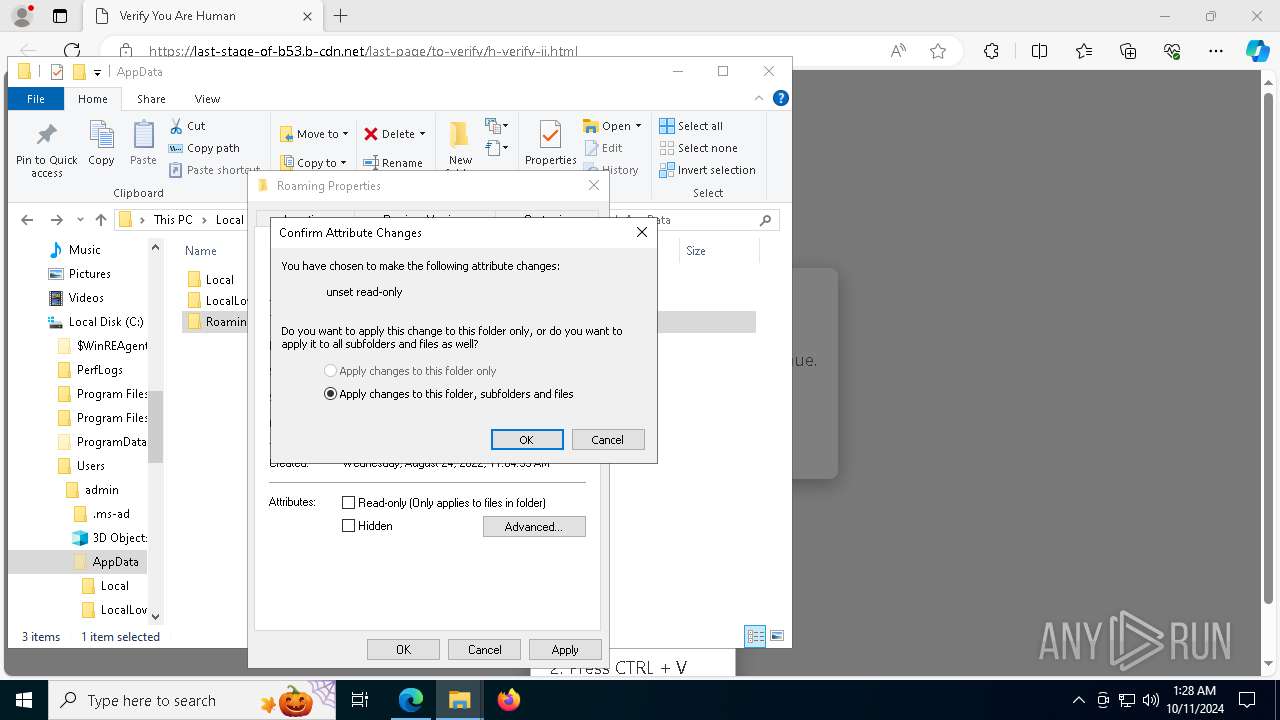Select Music in navigation pane

[75, 250]
